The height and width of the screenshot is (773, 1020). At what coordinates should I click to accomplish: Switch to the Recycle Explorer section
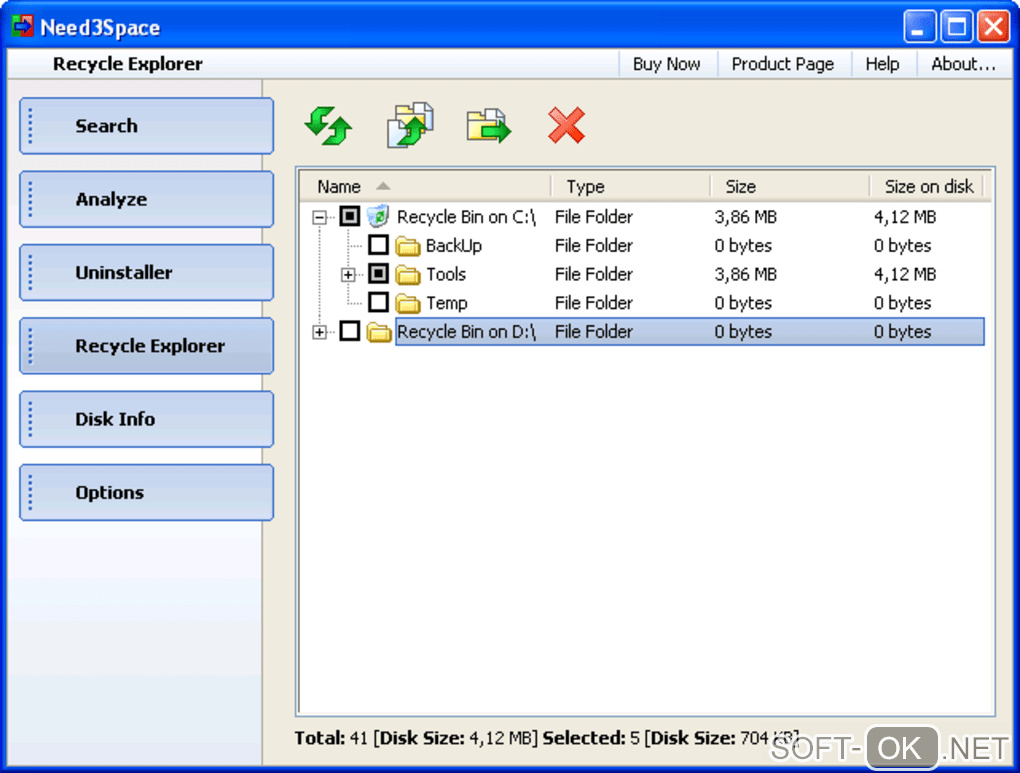point(146,346)
